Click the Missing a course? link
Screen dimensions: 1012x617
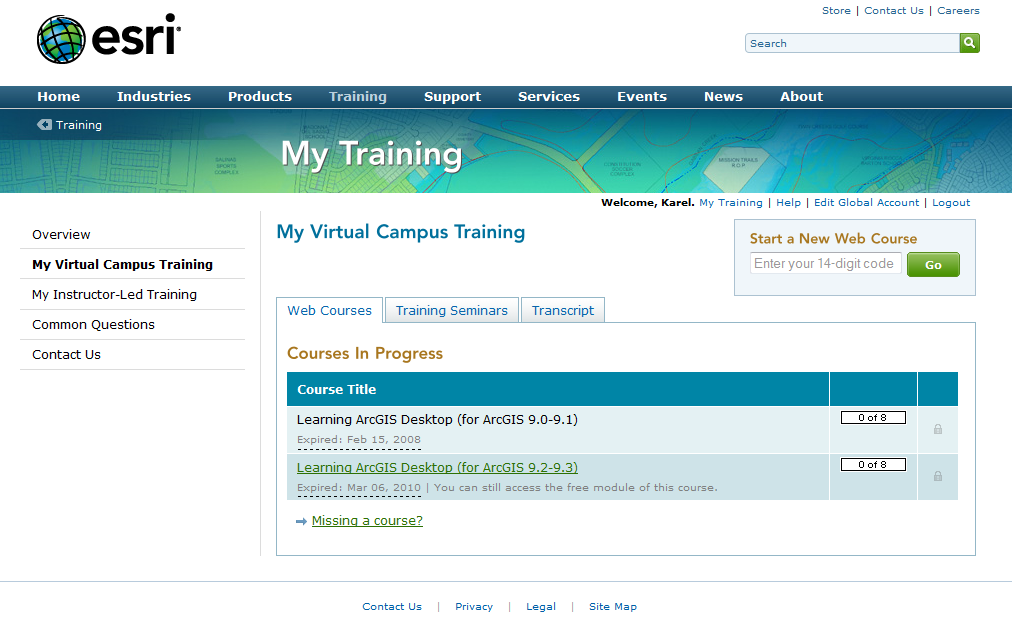367,521
